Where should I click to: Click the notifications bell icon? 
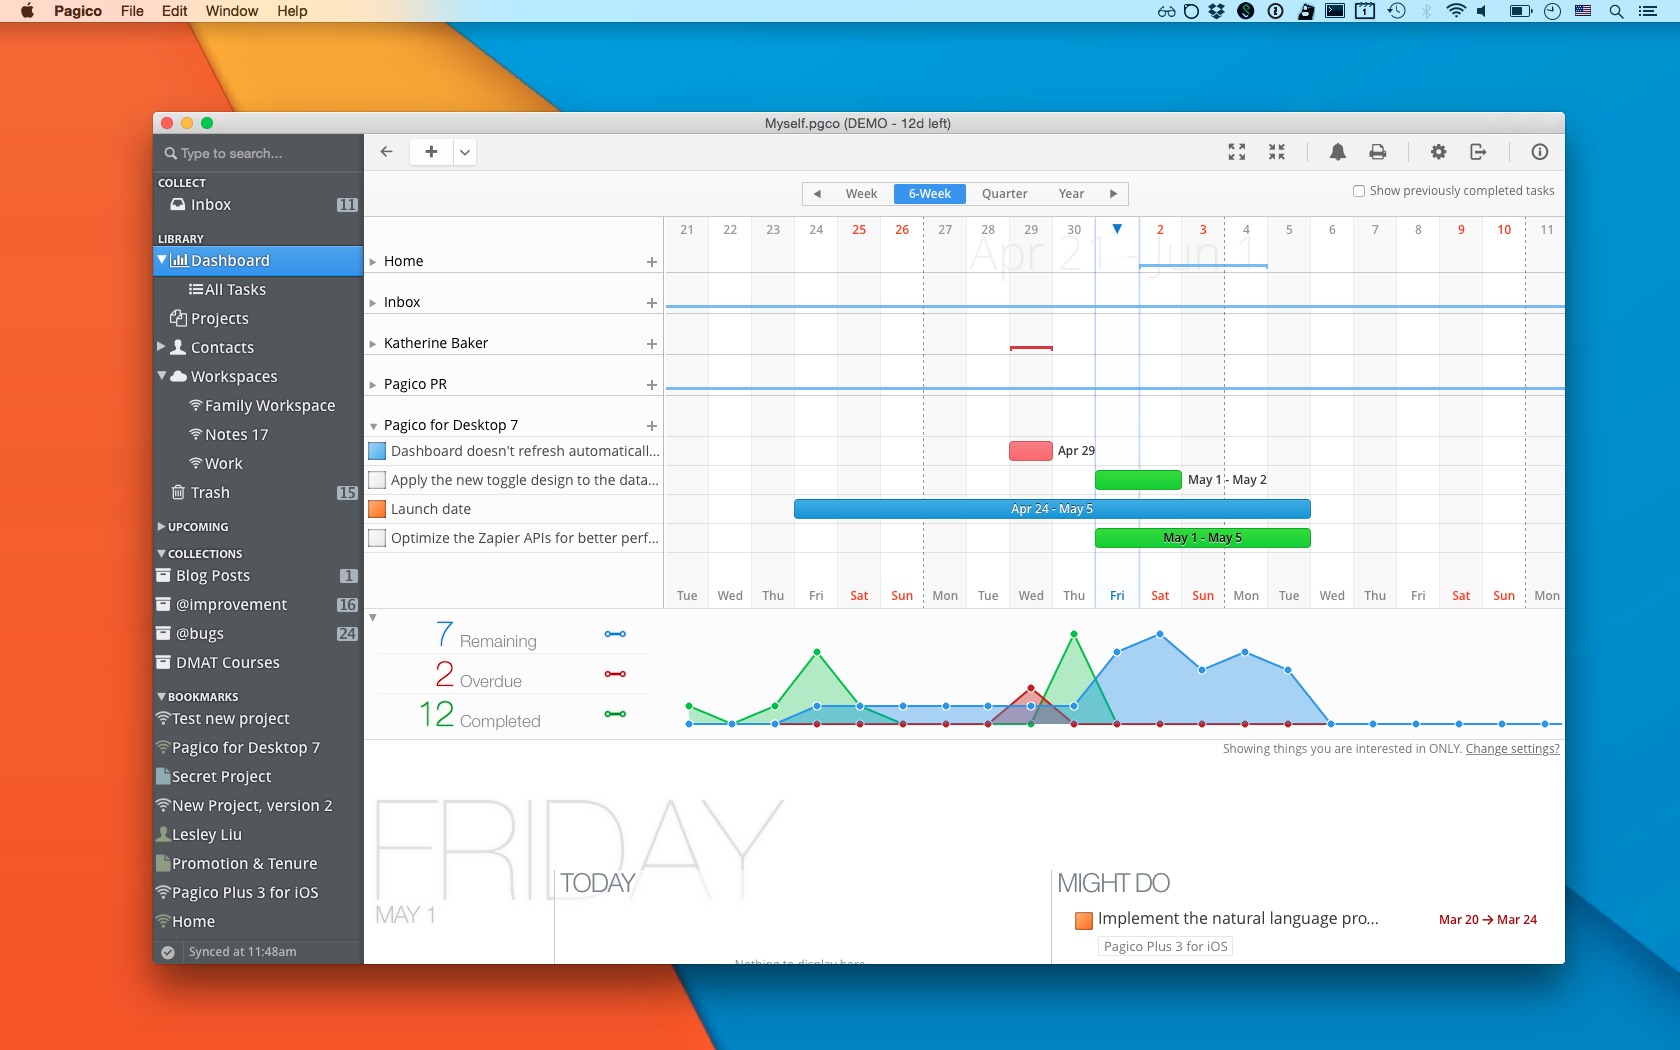[1337, 152]
